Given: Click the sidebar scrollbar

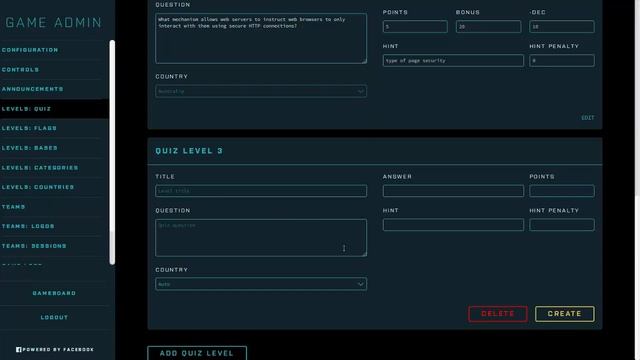Looking at the screenshot, I should [x=112, y=152].
